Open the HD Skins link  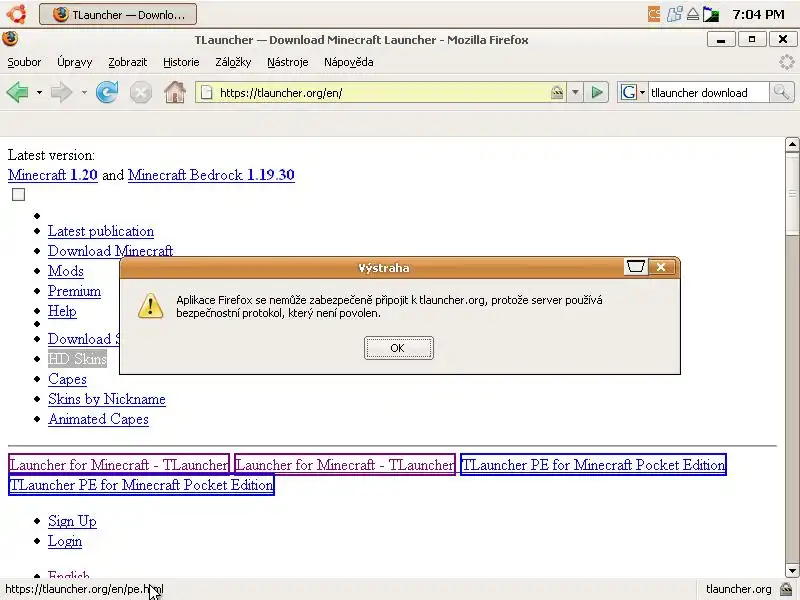(77, 359)
